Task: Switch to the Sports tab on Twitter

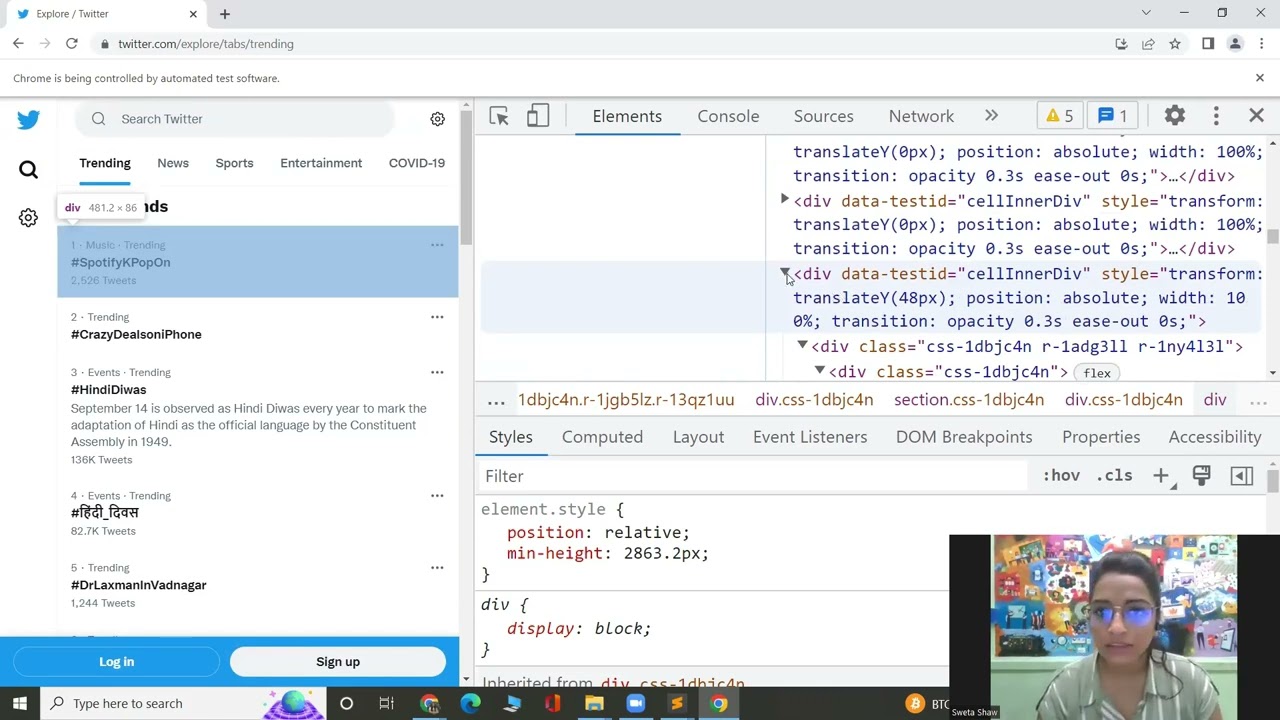Action: pyautogui.click(x=234, y=163)
